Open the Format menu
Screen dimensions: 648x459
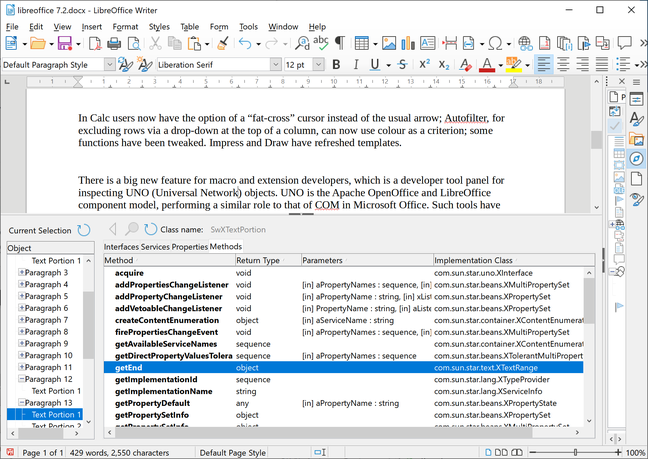pos(125,26)
